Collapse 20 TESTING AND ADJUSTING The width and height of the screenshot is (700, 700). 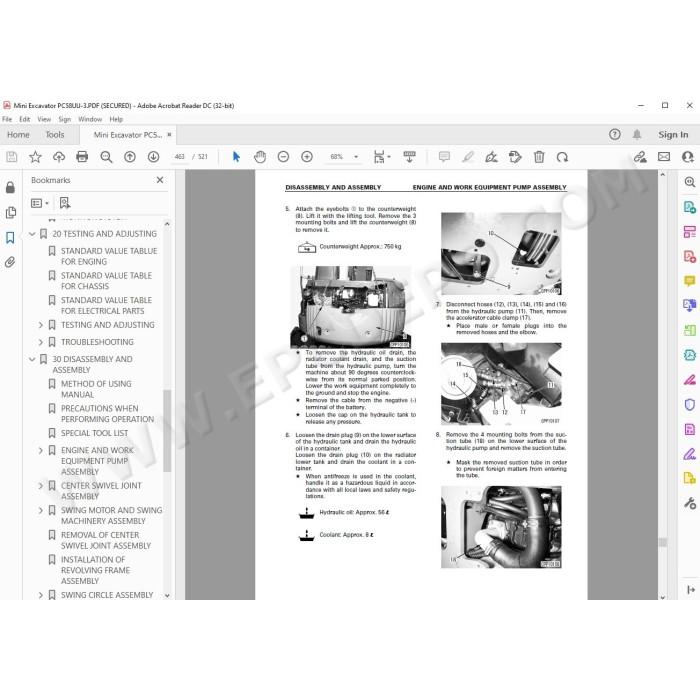tap(32, 234)
